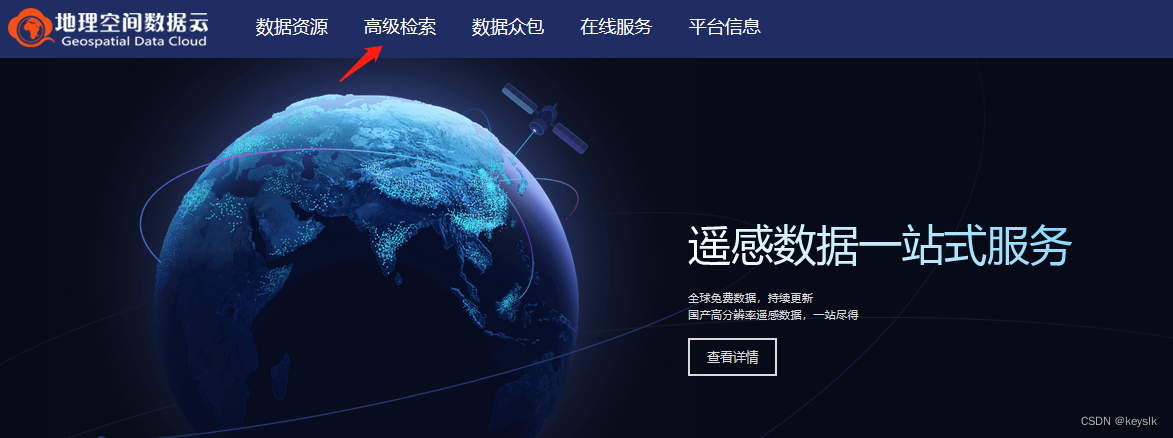Click the text 国产高分辨率遥感数据，一站尽得
The height and width of the screenshot is (438, 1173).
point(773,315)
